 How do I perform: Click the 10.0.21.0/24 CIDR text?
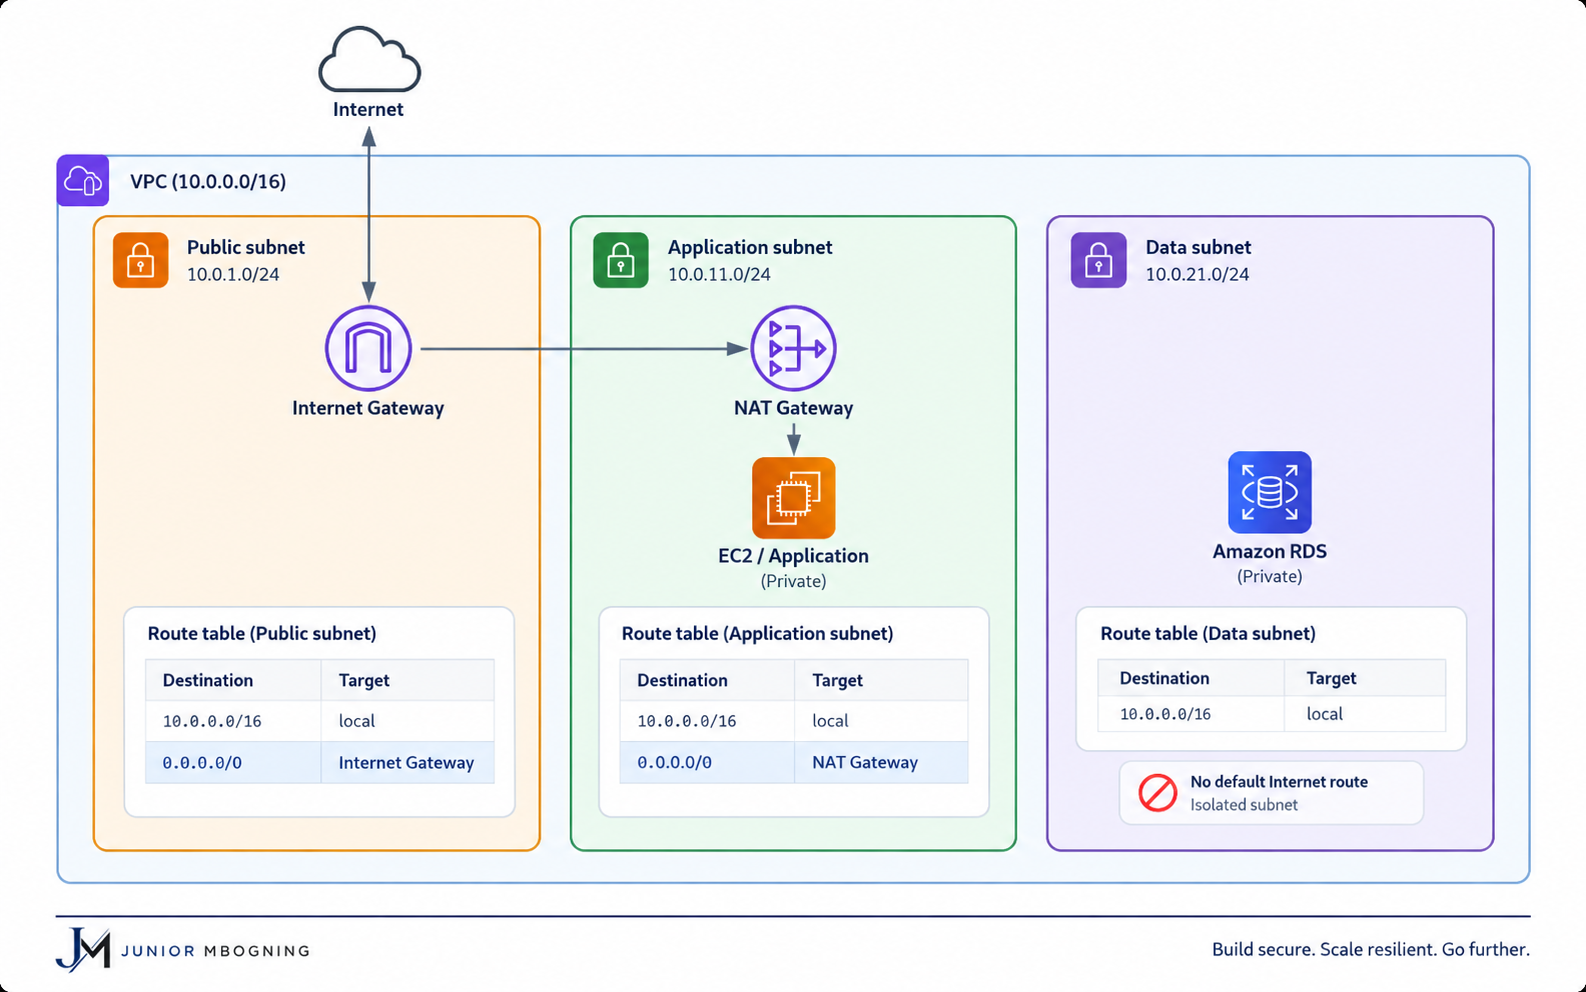pyautogui.click(x=1197, y=274)
